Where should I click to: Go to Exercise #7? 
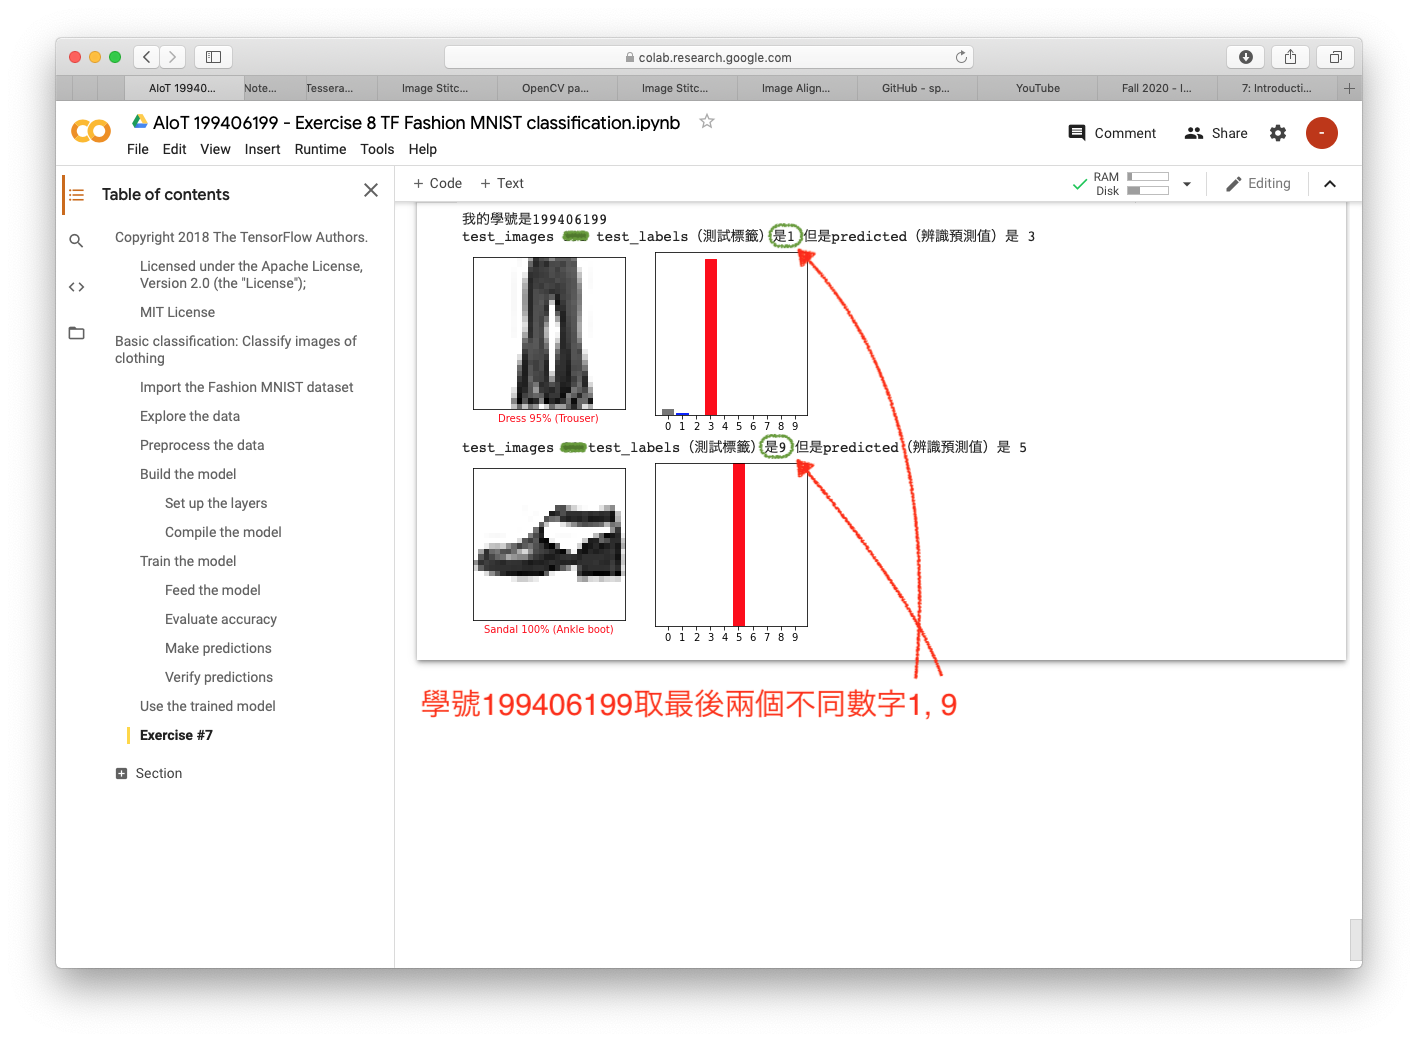176,735
